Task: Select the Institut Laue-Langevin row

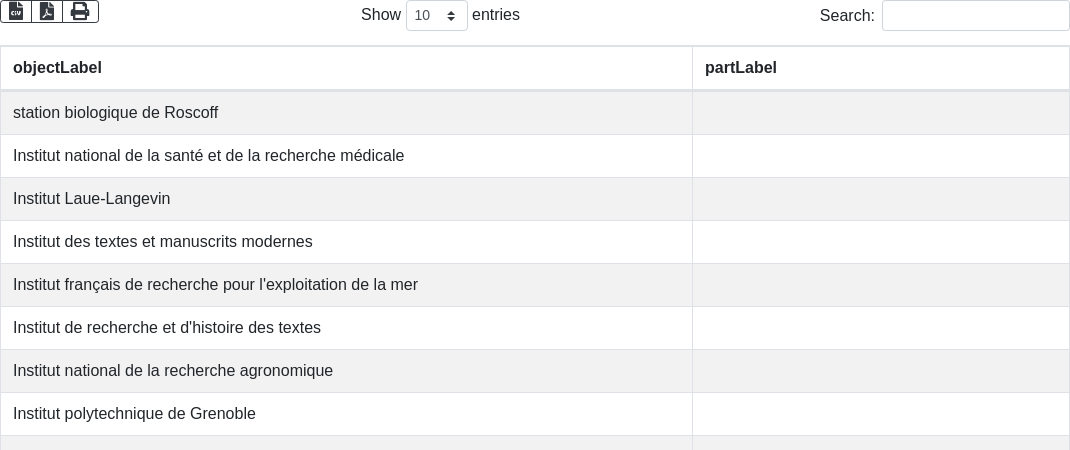Action: (535, 199)
